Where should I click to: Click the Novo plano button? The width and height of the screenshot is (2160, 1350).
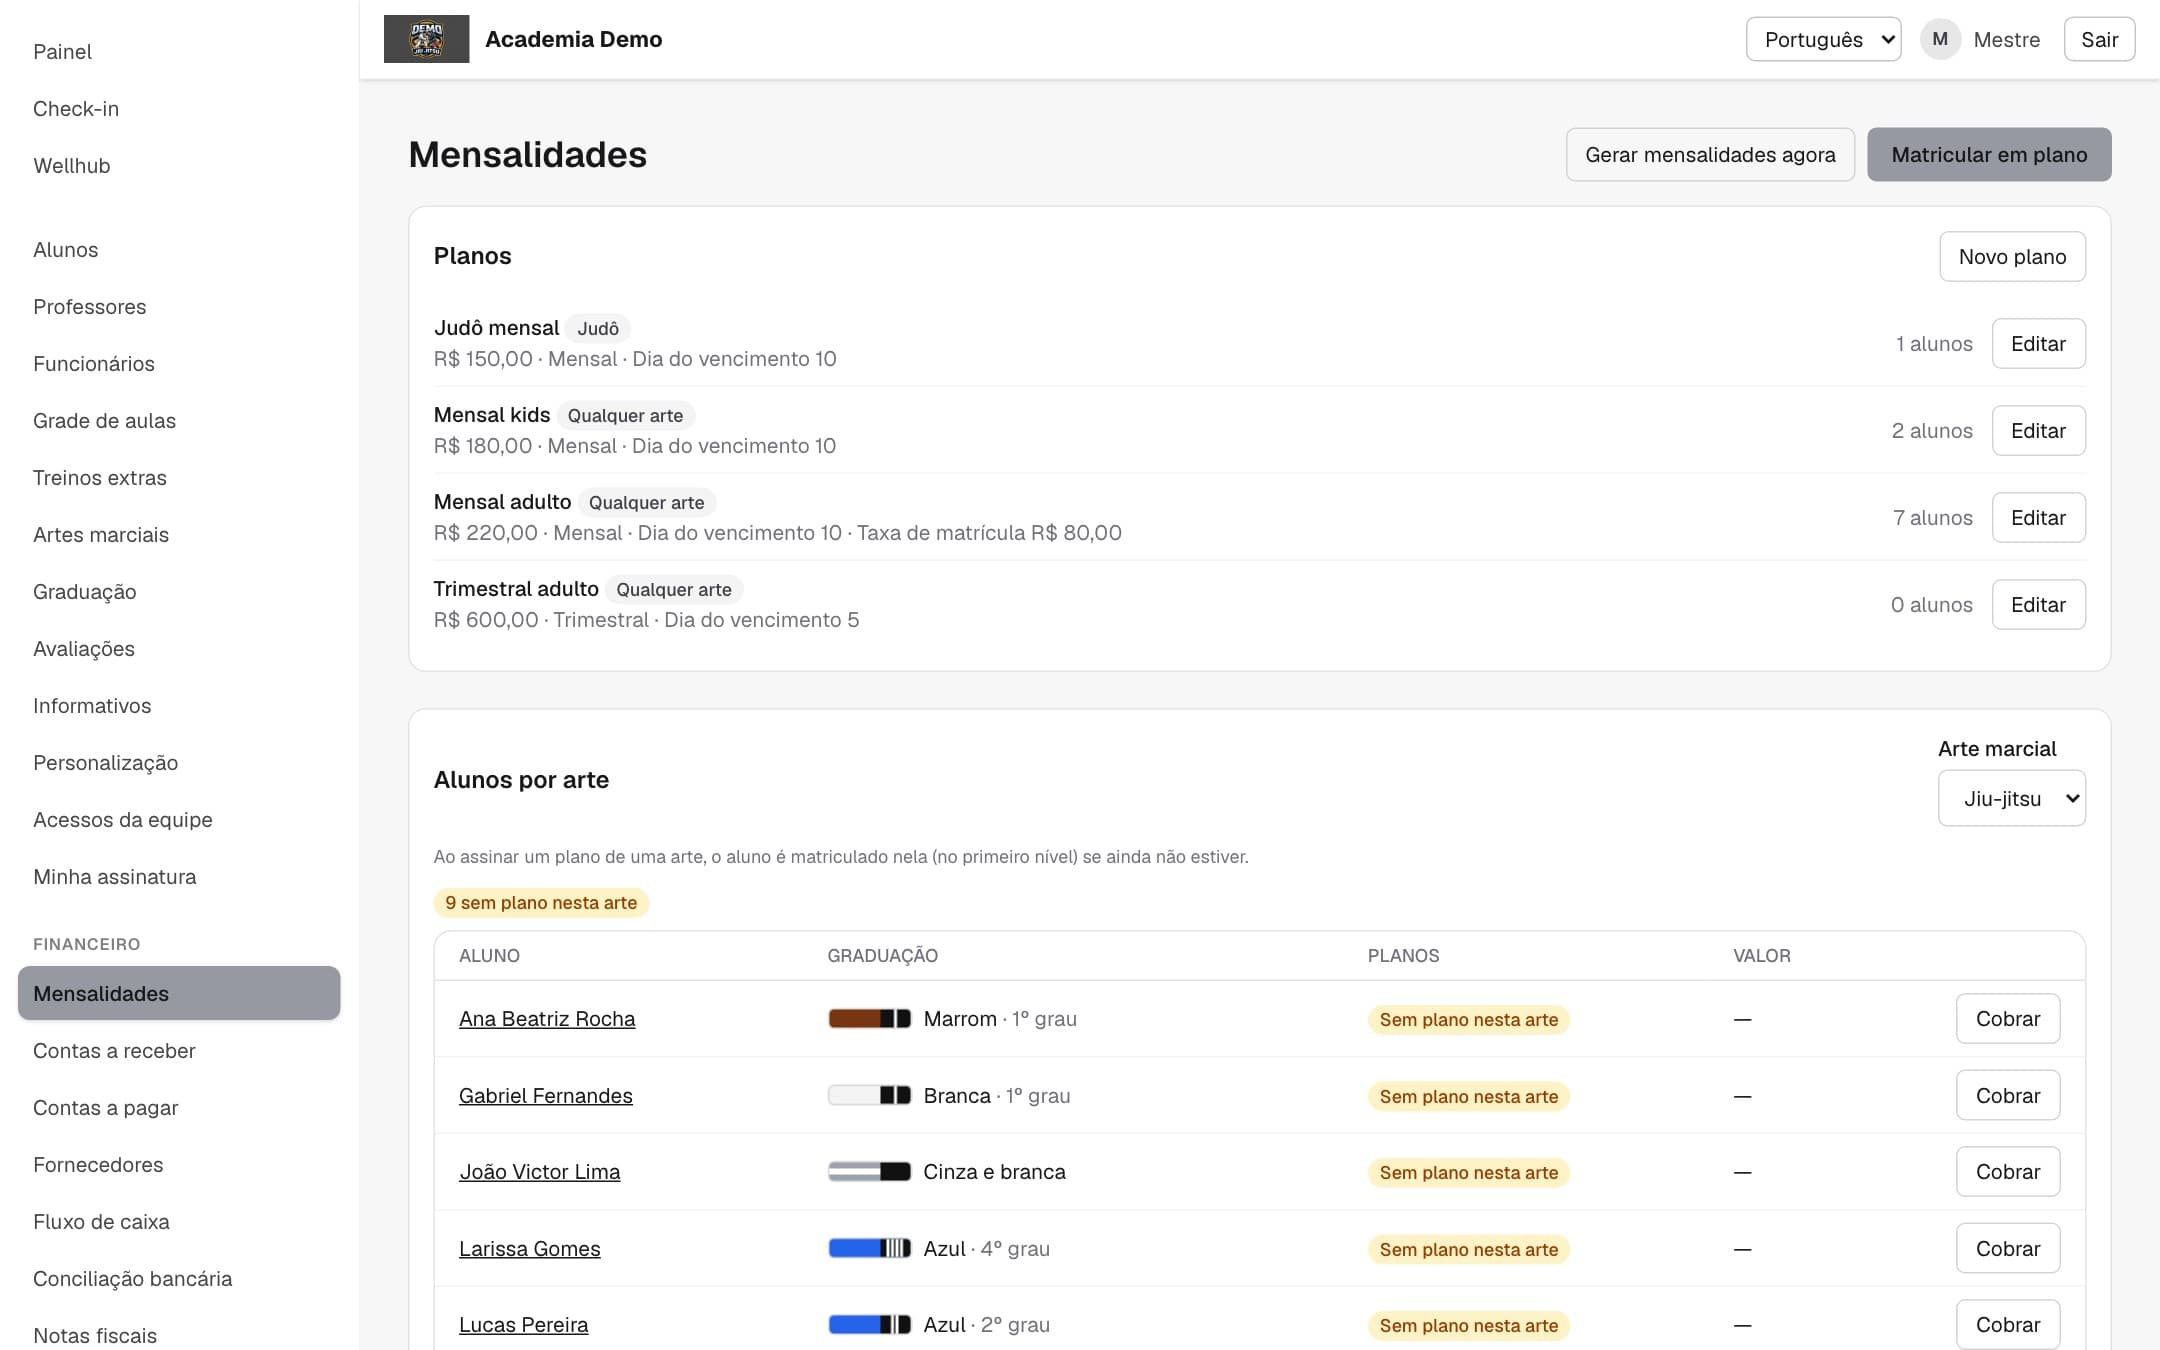click(x=2012, y=257)
